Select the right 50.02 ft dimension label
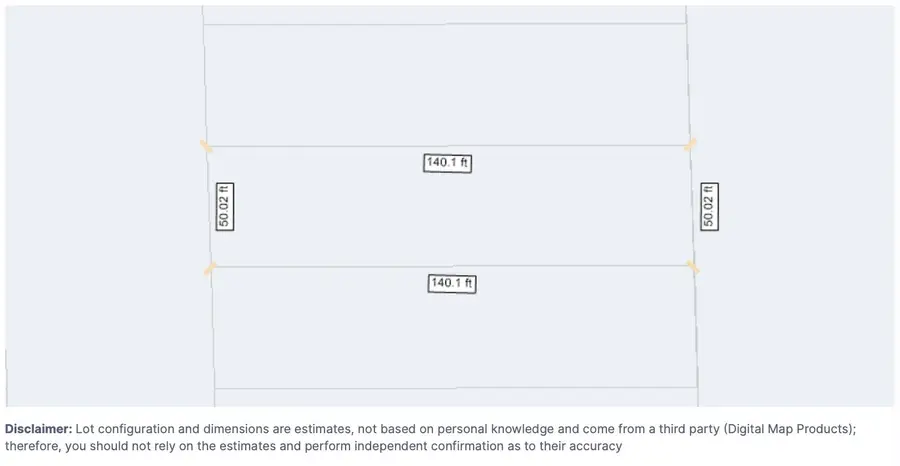The height and width of the screenshot is (466, 900). (x=709, y=207)
